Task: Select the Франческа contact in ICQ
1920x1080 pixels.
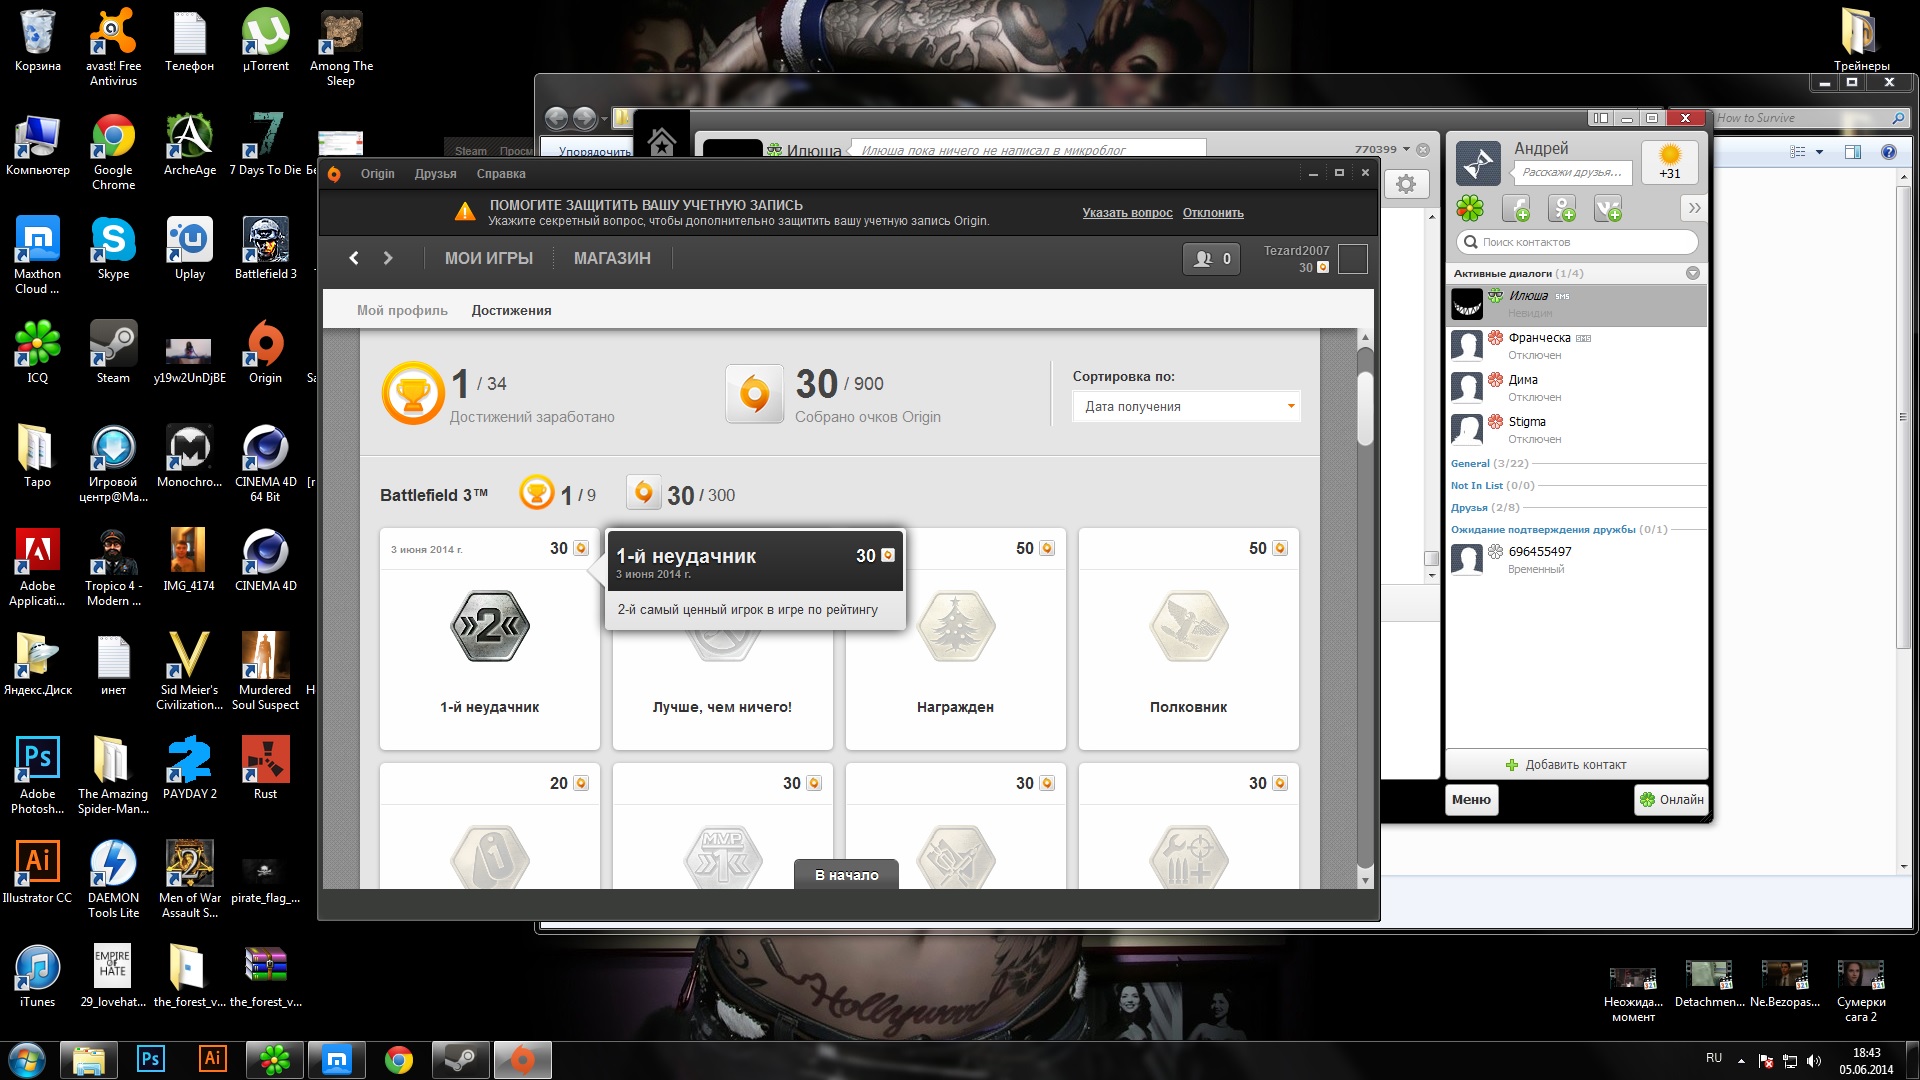Action: [x=1576, y=346]
